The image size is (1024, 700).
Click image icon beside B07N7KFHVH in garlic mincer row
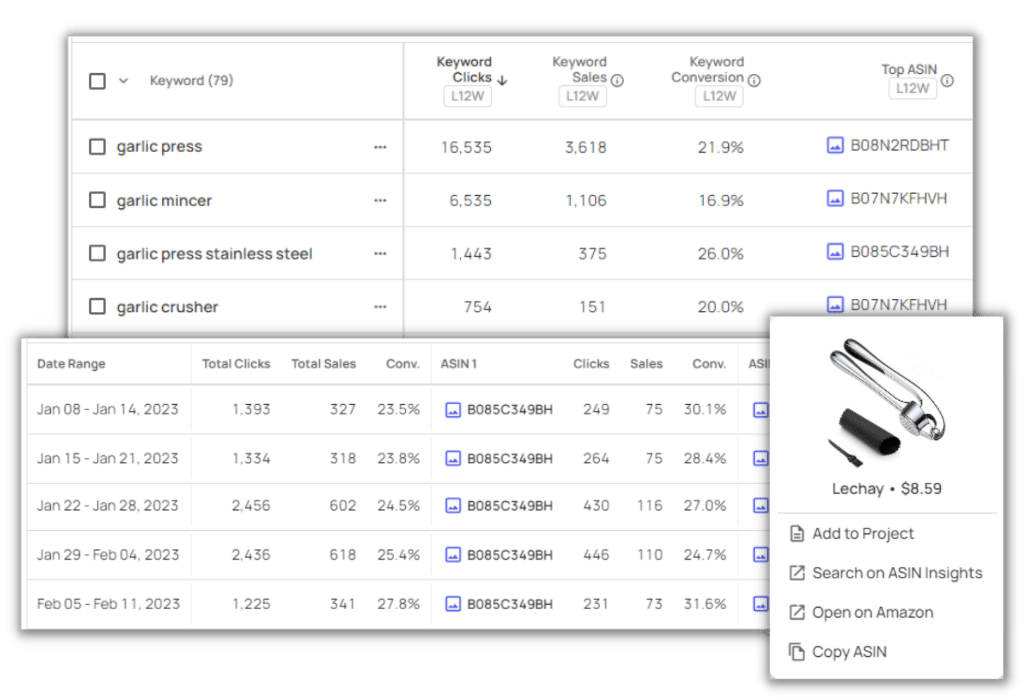[835, 199]
